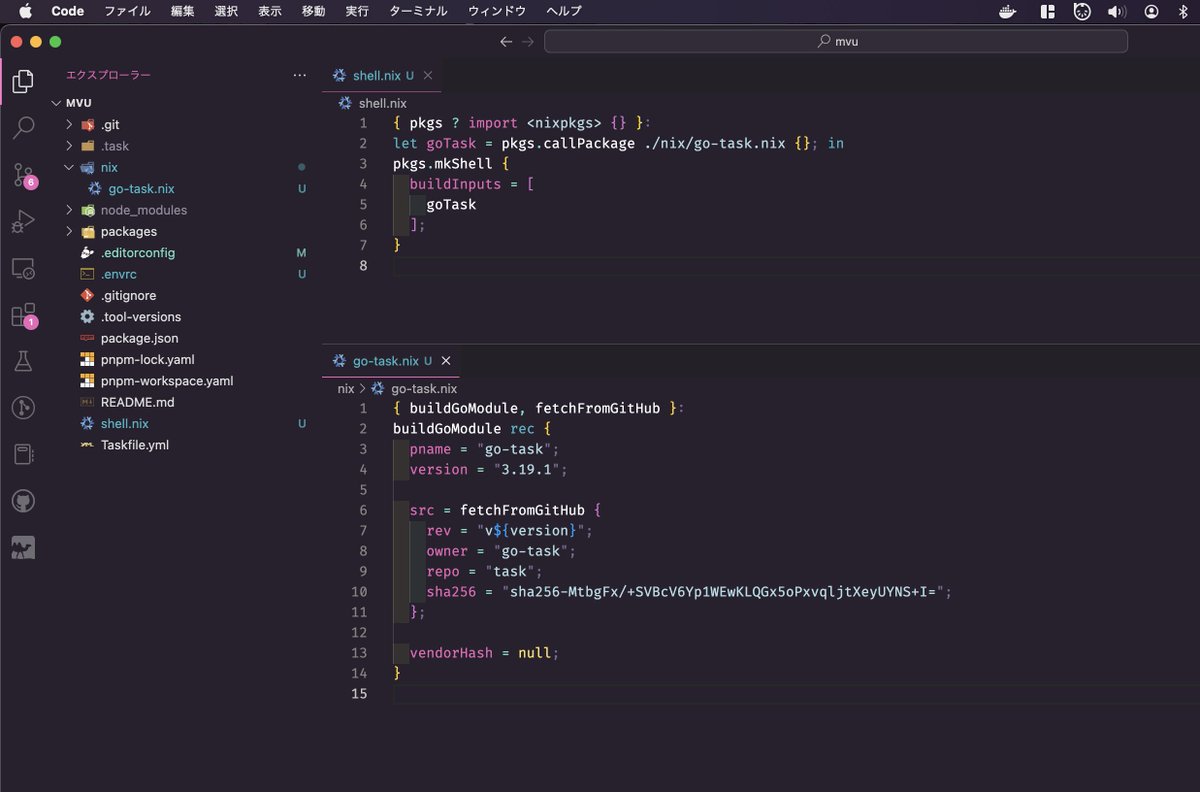Click the volume icon in menu bar
The image size is (1200, 792).
point(1117,11)
